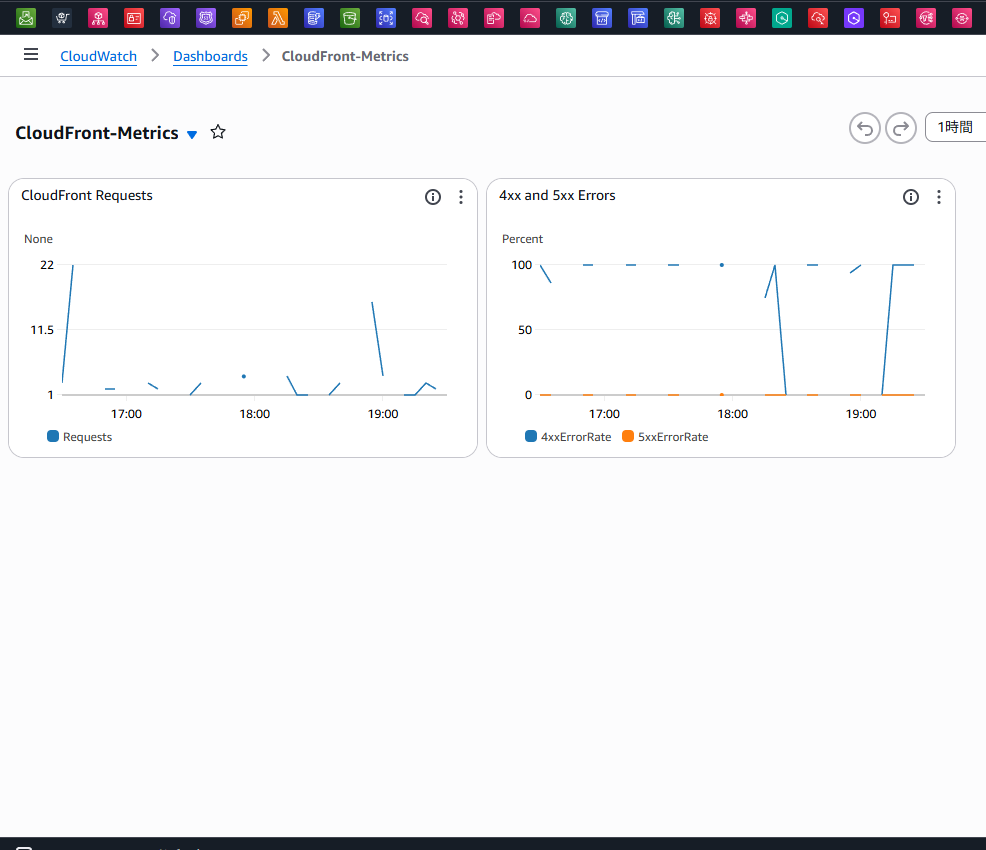The width and height of the screenshot is (986, 850).
Task: Open the green SageMaker brain-circuit shortcut icon
Action: [x=674, y=18]
